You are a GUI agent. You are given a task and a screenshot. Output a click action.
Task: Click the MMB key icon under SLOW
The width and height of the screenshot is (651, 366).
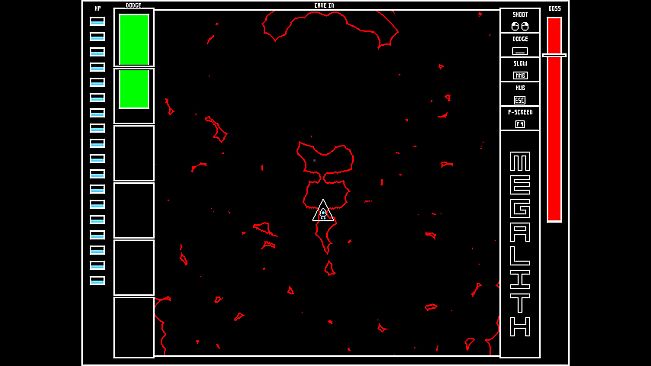[520, 76]
